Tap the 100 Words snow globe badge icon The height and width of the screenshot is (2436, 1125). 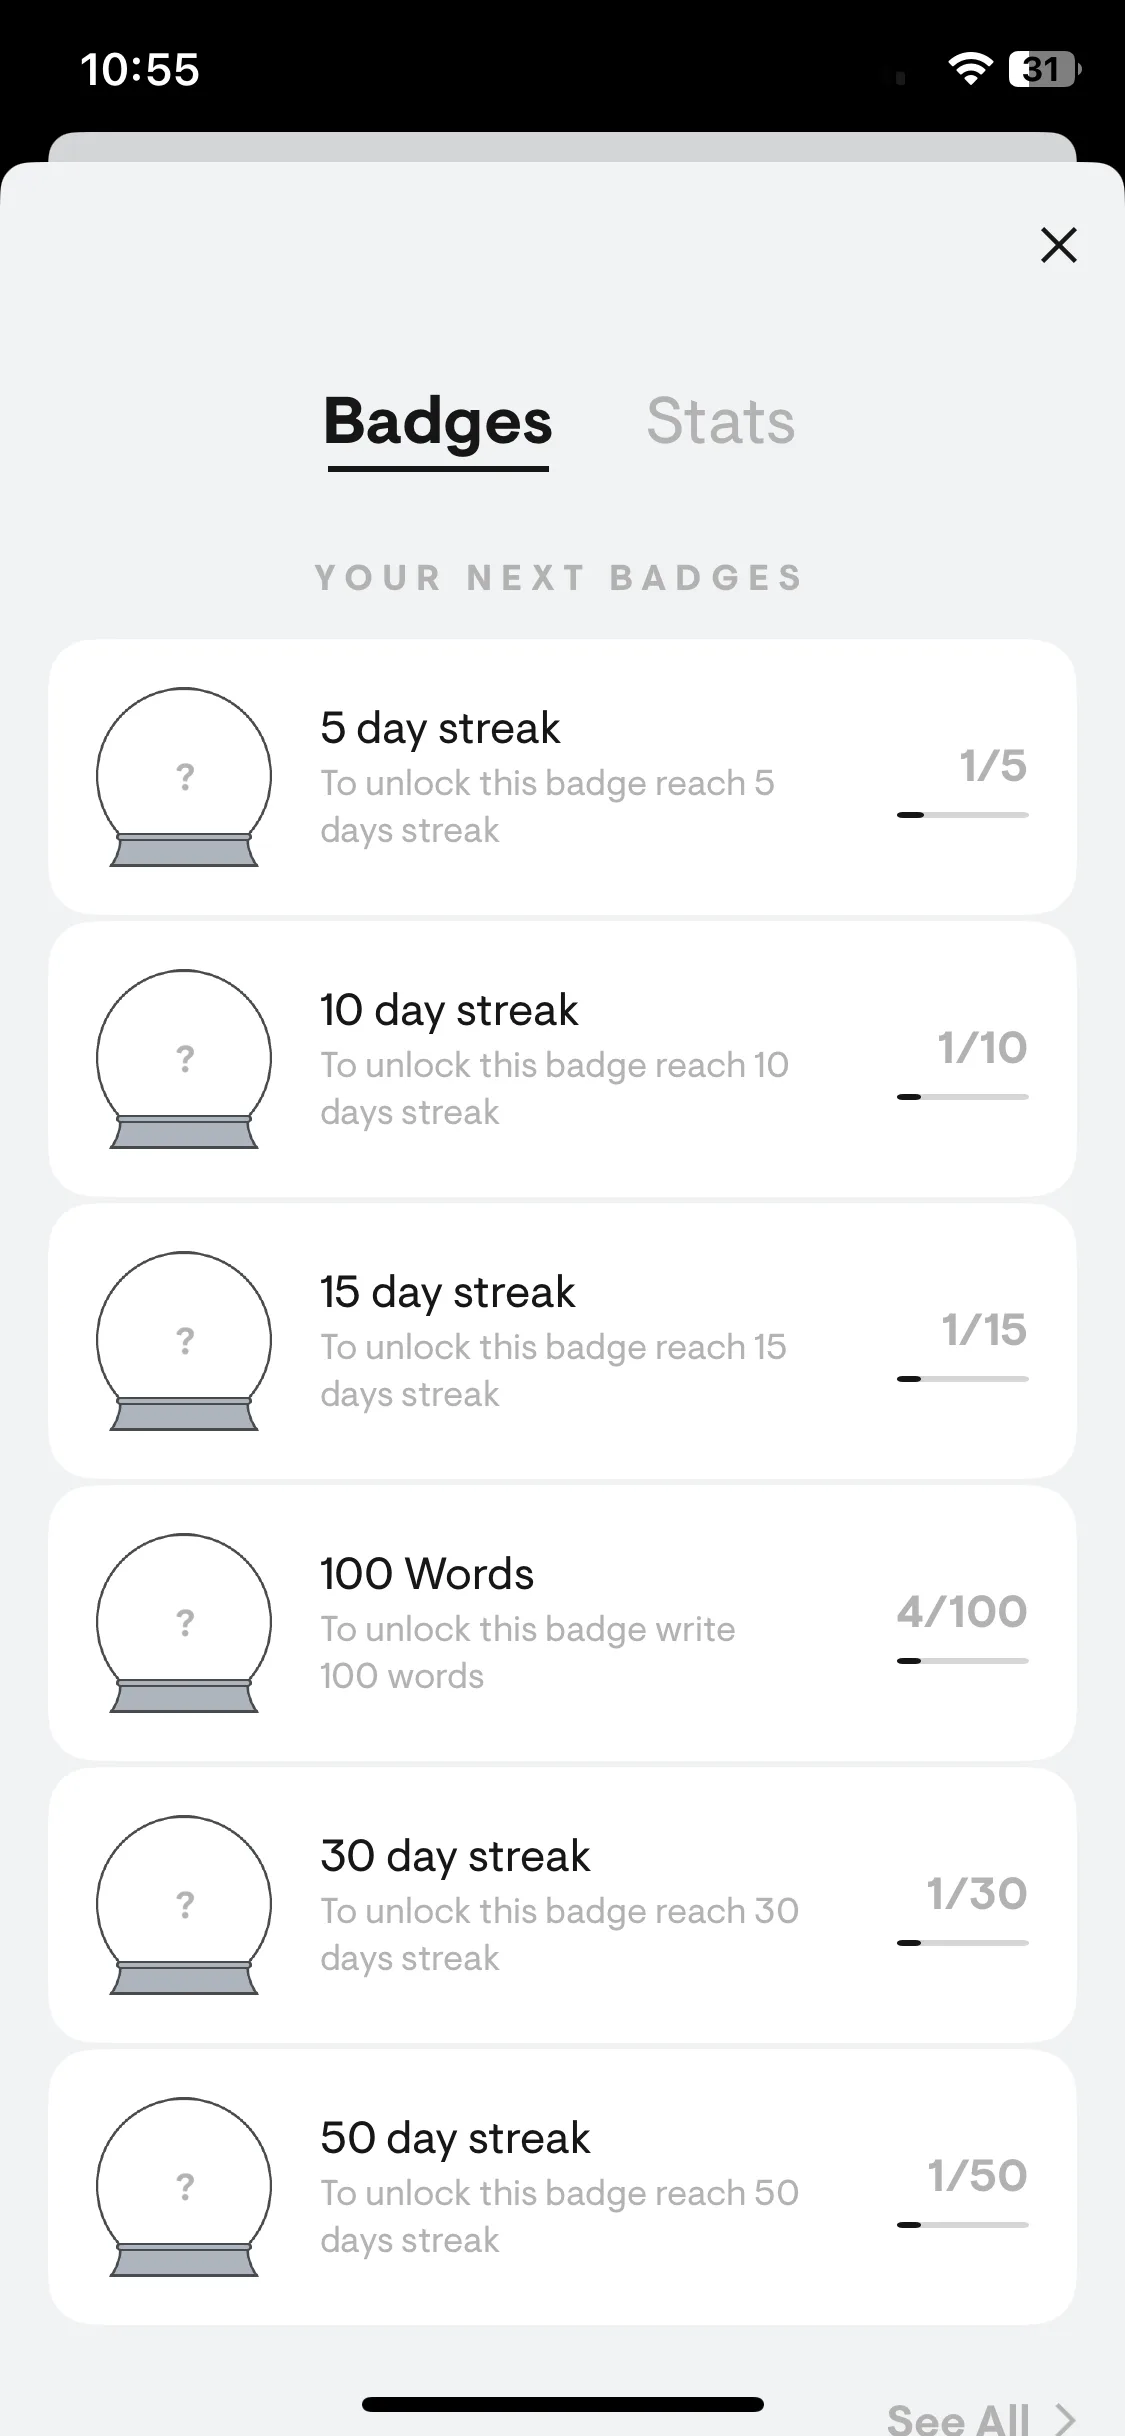pos(184,1623)
